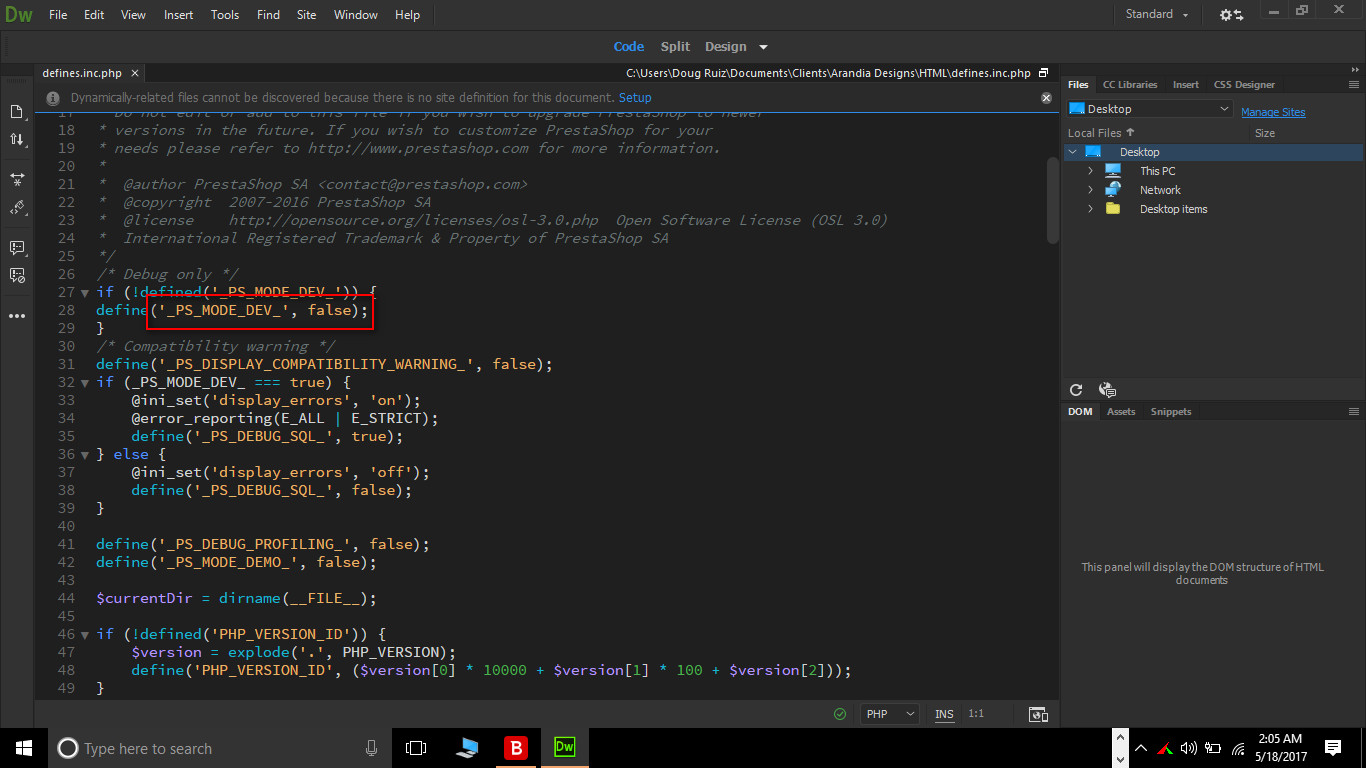
Task: Click the Remove Comment icon
Action: [x=17, y=275]
